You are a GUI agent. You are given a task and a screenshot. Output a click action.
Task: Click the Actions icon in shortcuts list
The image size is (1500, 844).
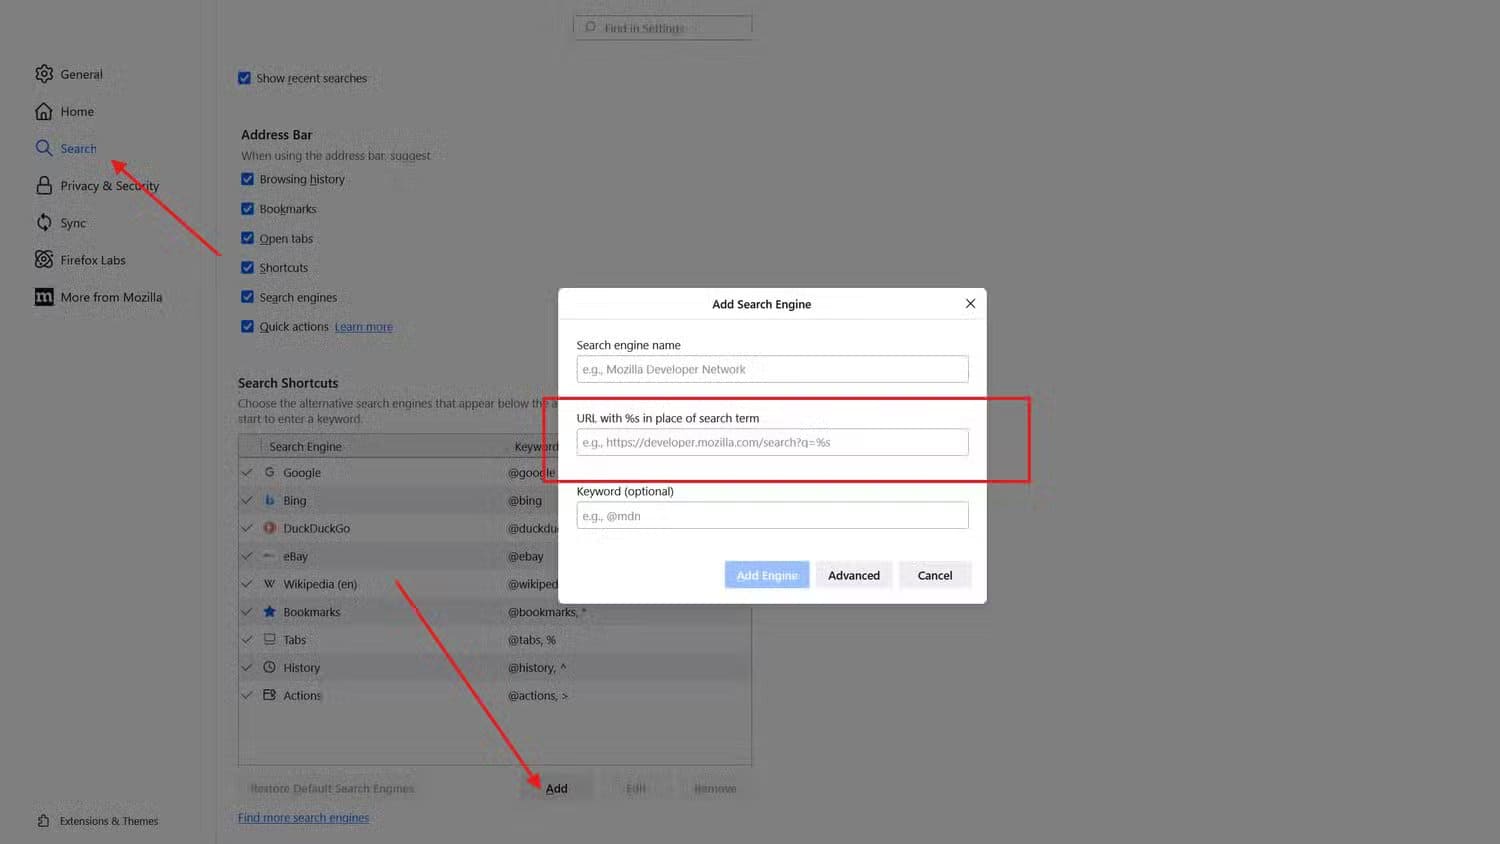point(269,695)
